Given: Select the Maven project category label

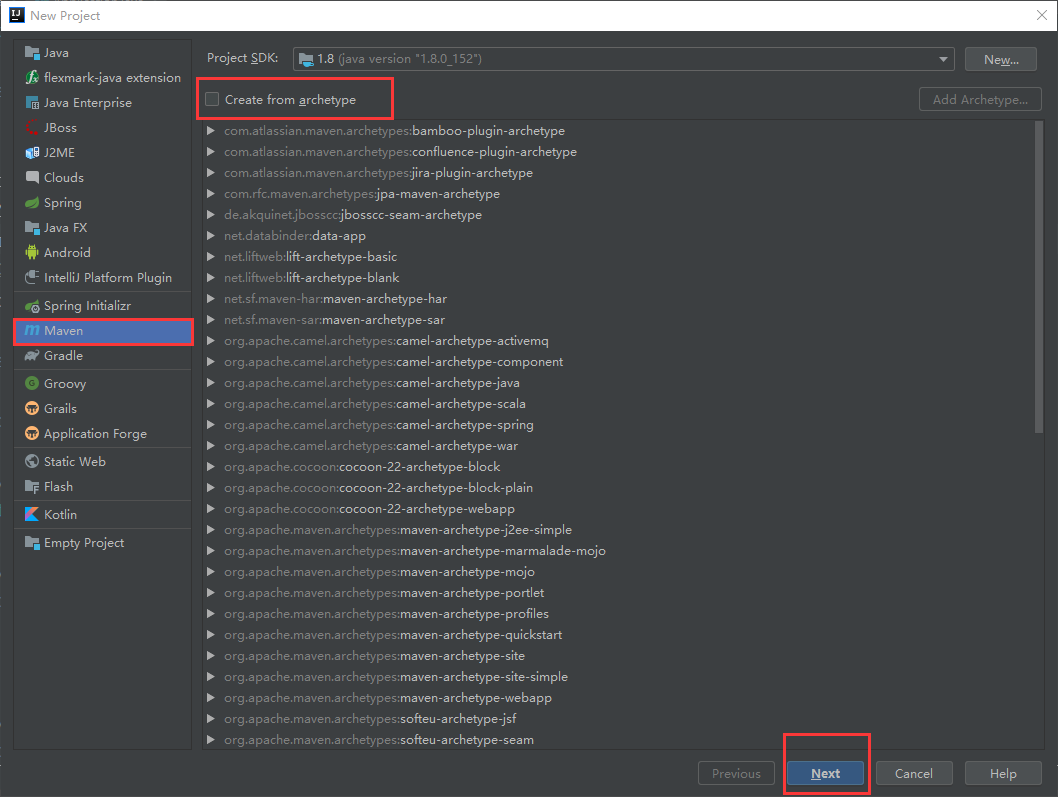Looking at the screenshot, I should click(63, 331).
